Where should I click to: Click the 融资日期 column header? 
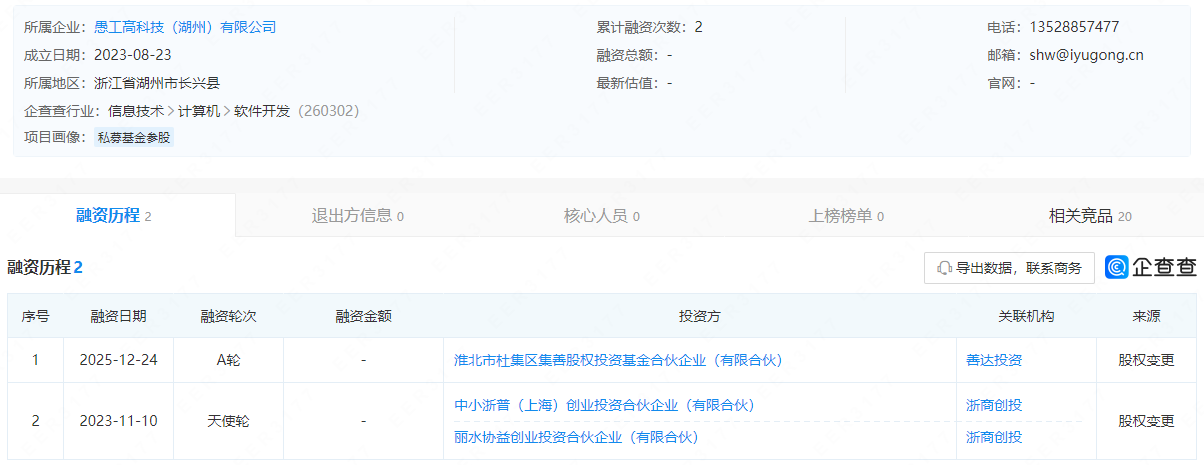(118, 316)
